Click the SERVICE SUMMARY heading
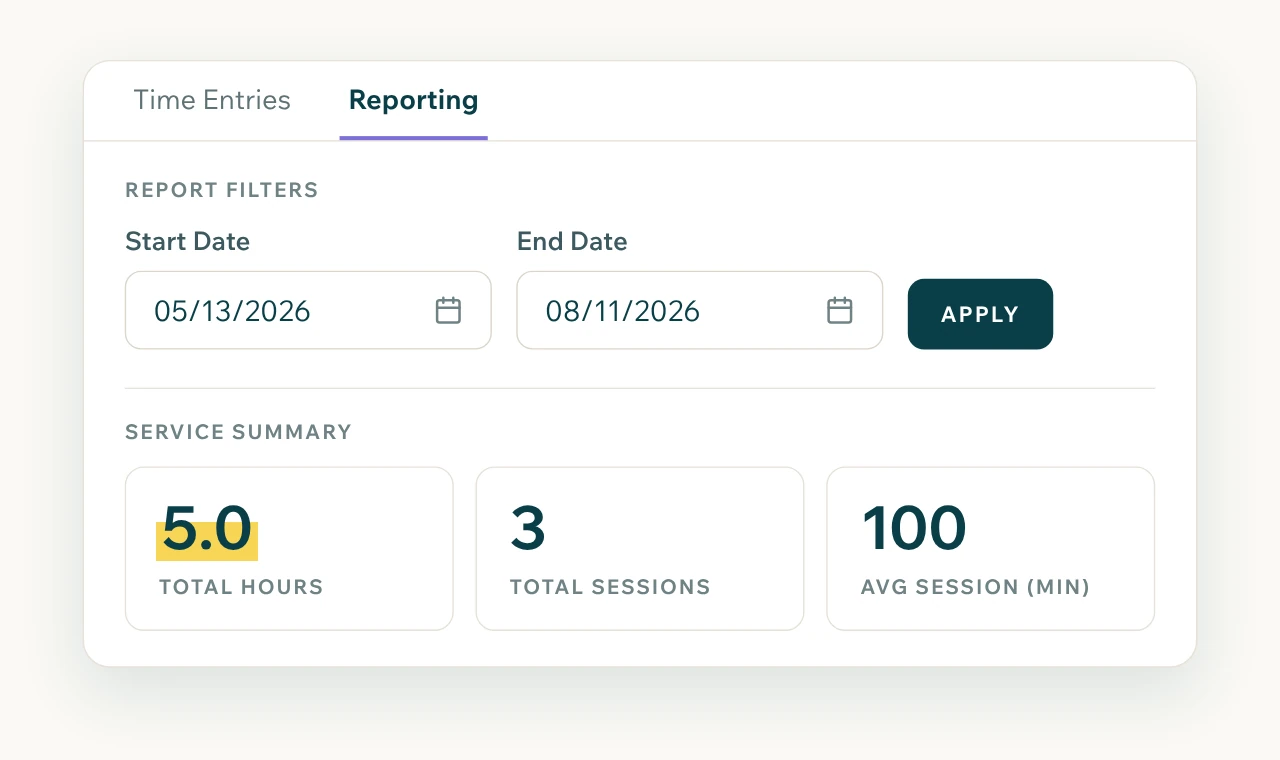The height and width of the screenshot is (760, 1280). coord(238,432)
